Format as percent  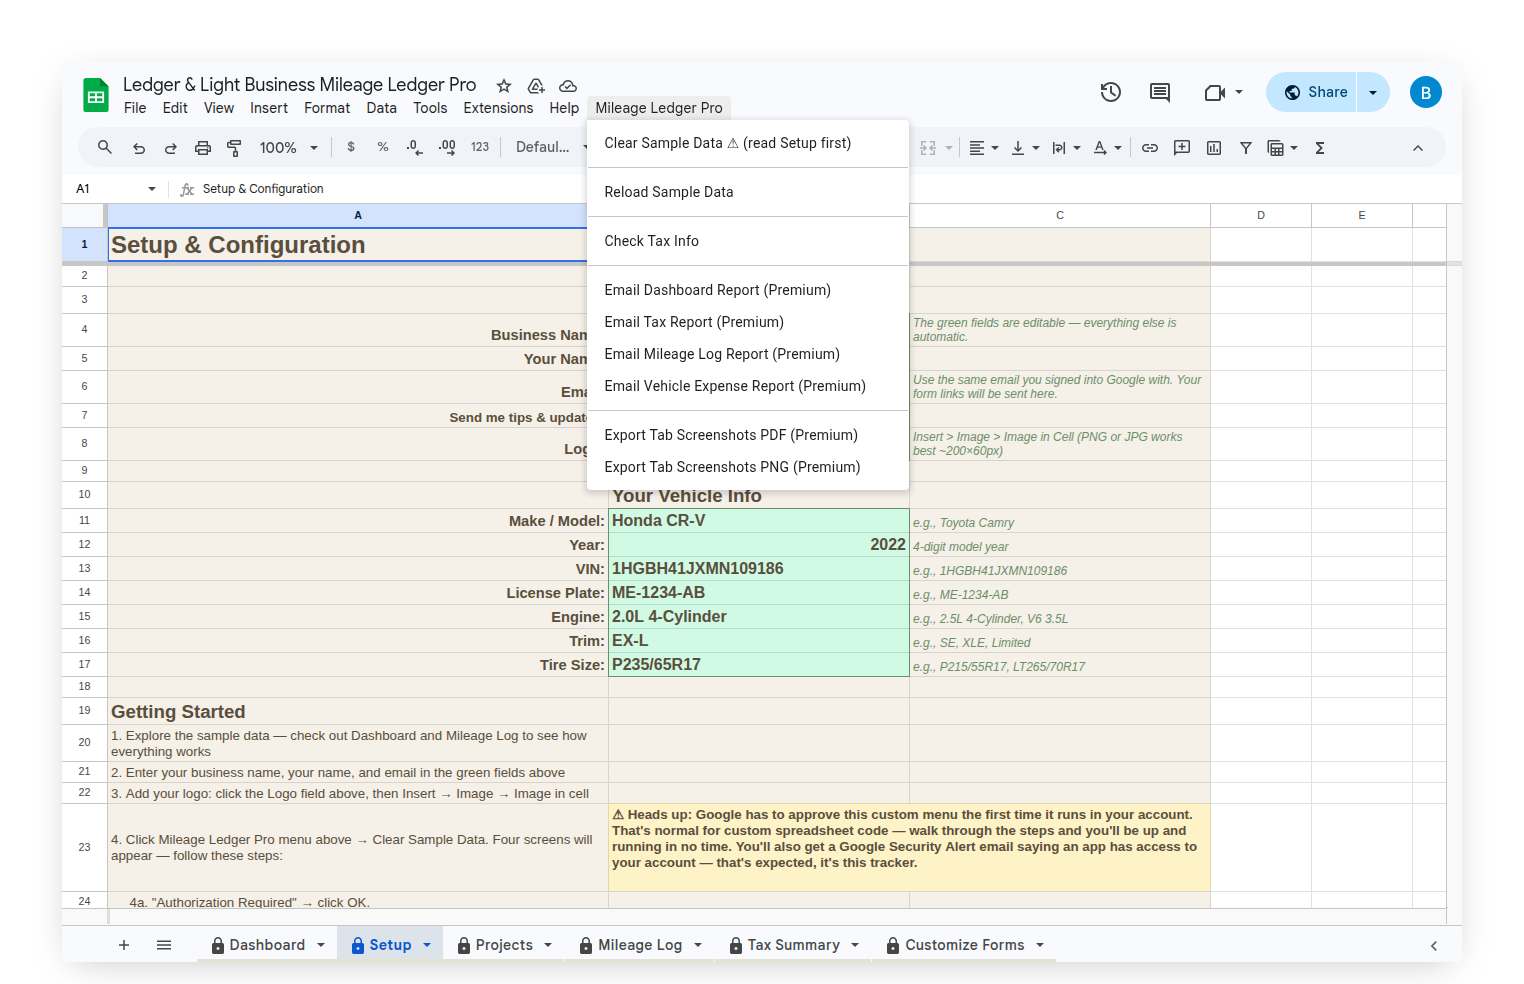383,147
